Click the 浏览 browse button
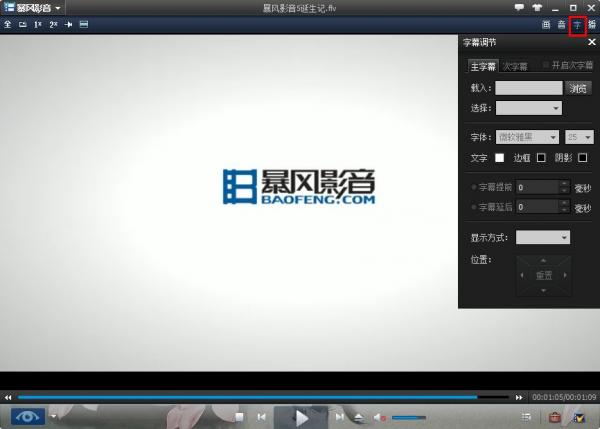The width and height of the screenshot is (600, 429). [x=578, y=88]
